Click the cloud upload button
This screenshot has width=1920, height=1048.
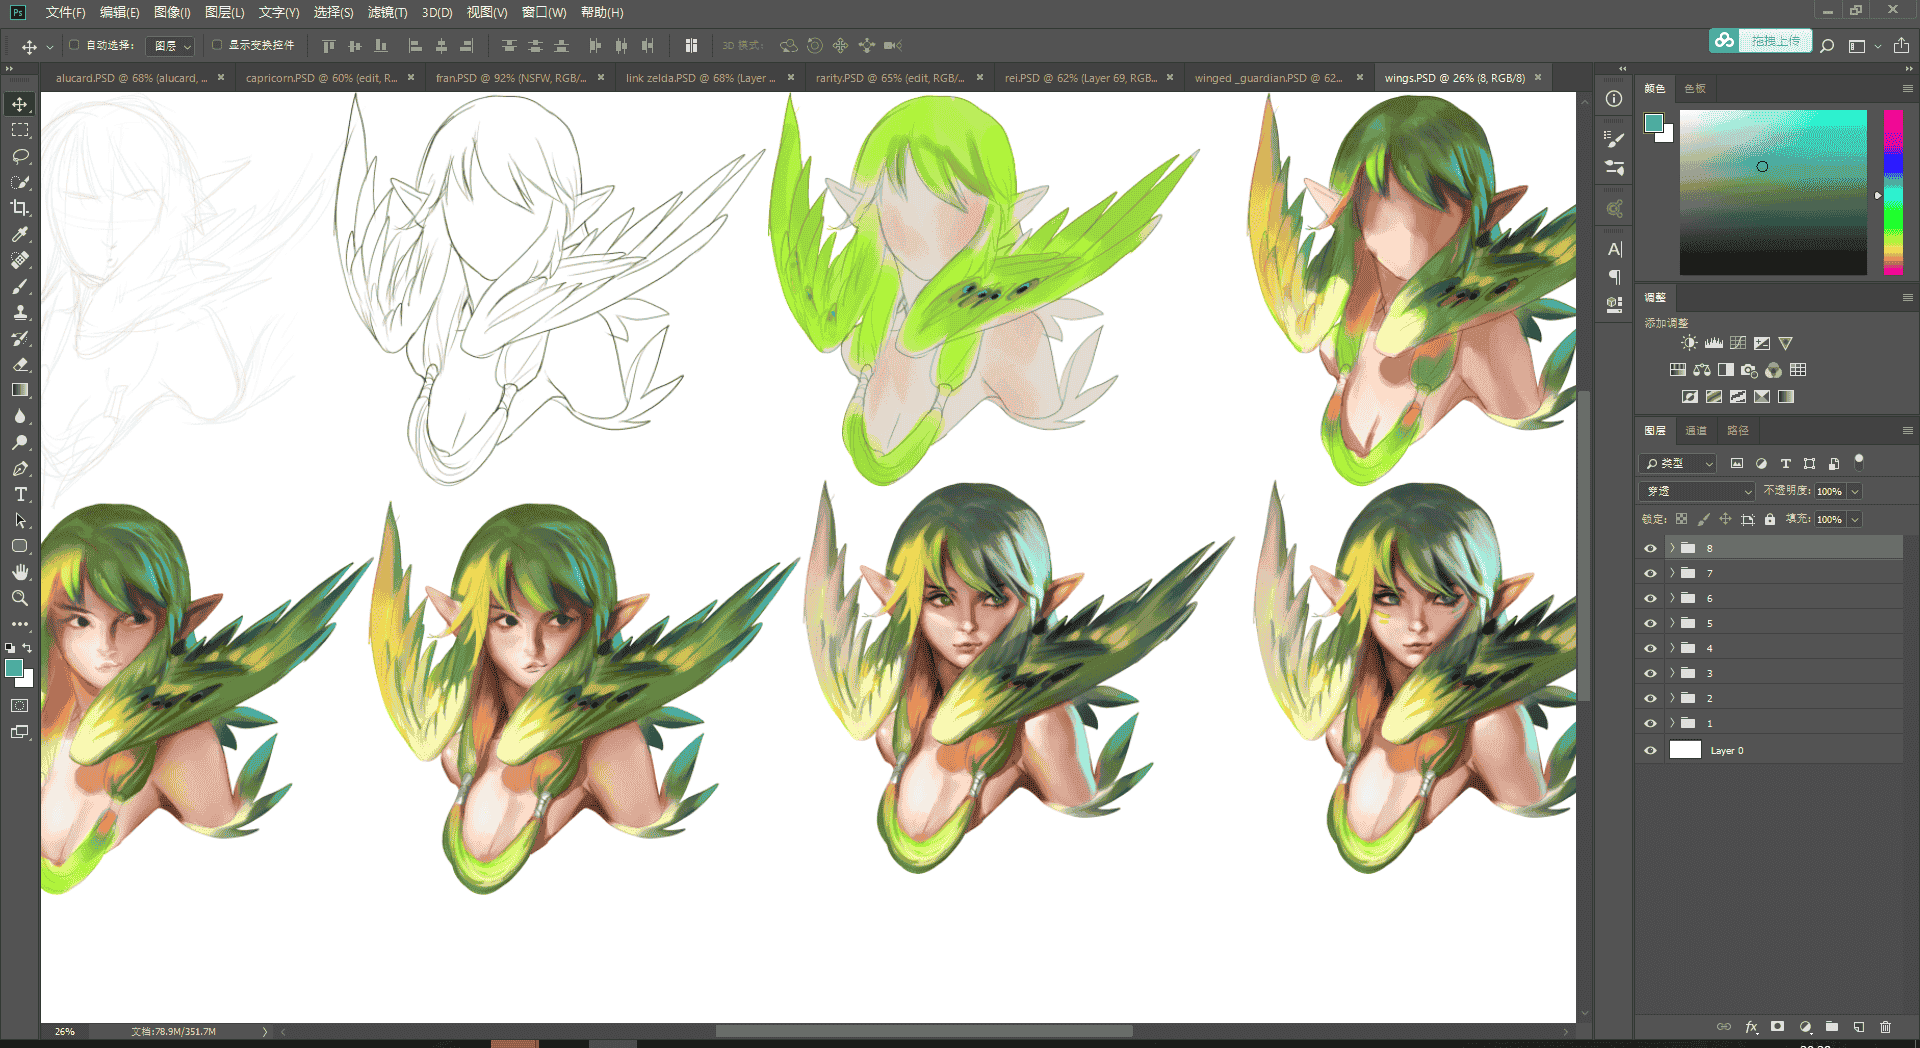tap(1761, 40)
